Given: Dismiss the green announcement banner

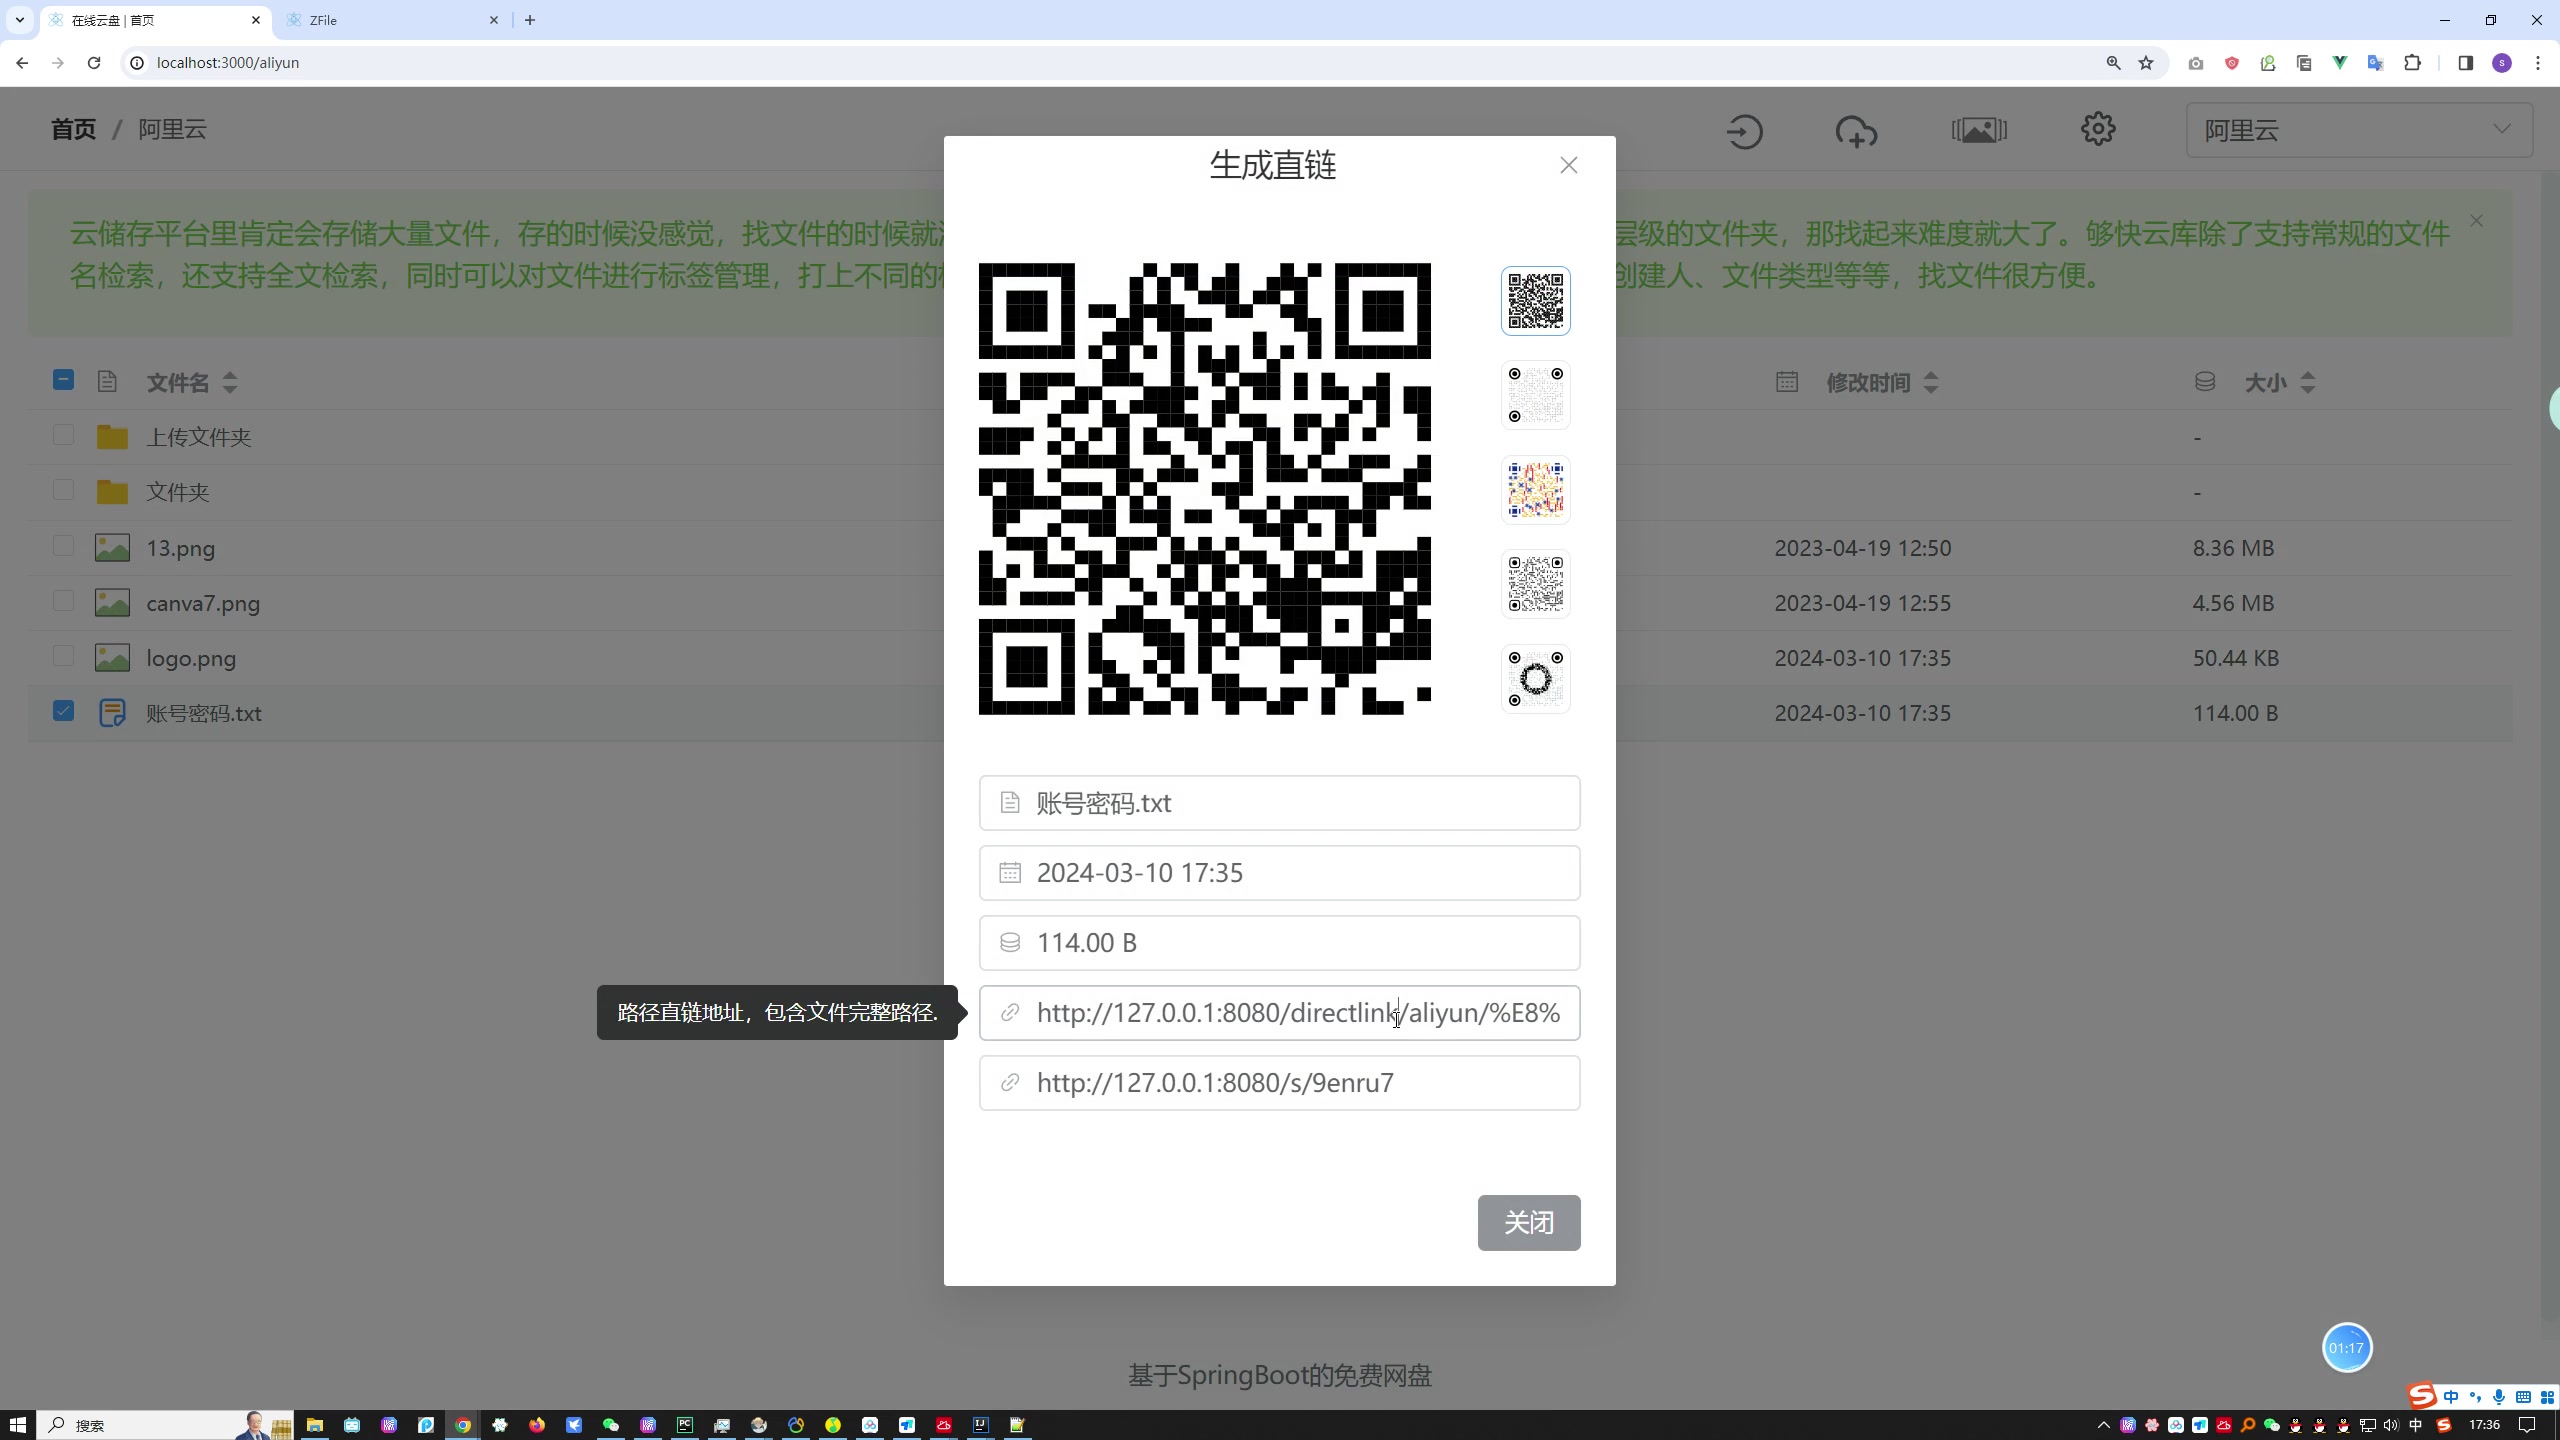Looking at the screenshot, I should [x=2476, y=221].
